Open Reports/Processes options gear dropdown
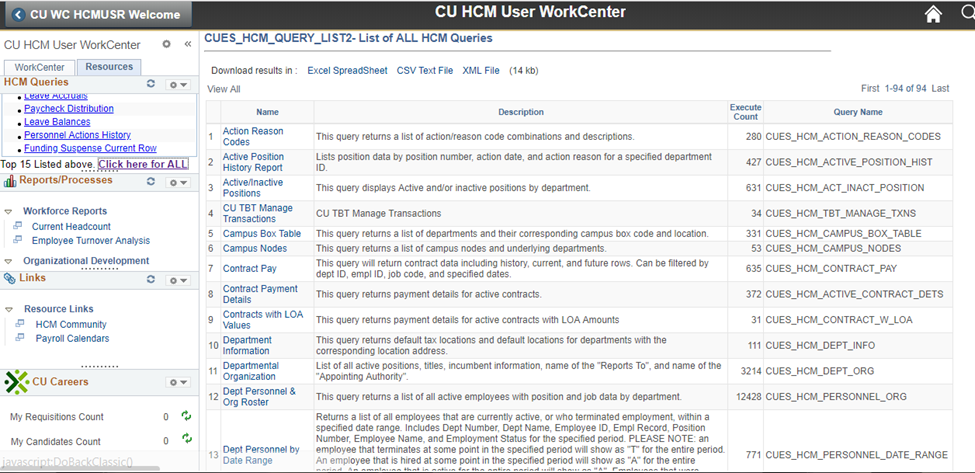 tap(178, 182)
